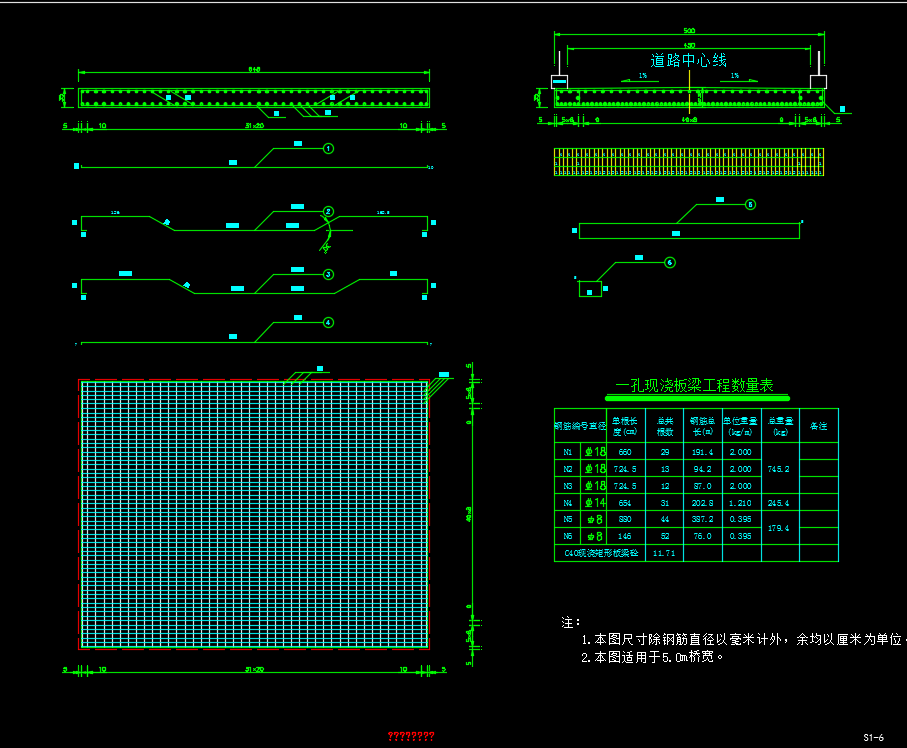The height and width of the screenshot is (748, 907).
Task: Select the count value 52 in the table
Action: [x=665, y=536]
